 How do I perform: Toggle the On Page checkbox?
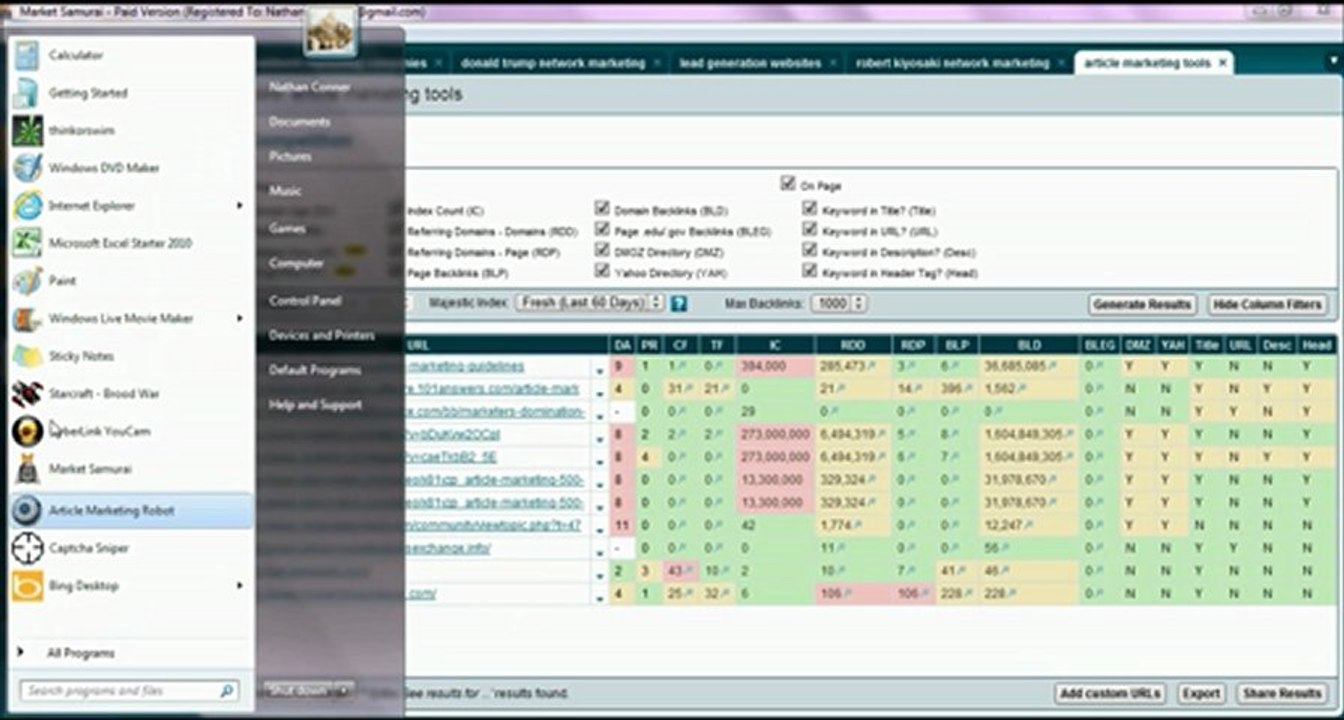point(788,185)
